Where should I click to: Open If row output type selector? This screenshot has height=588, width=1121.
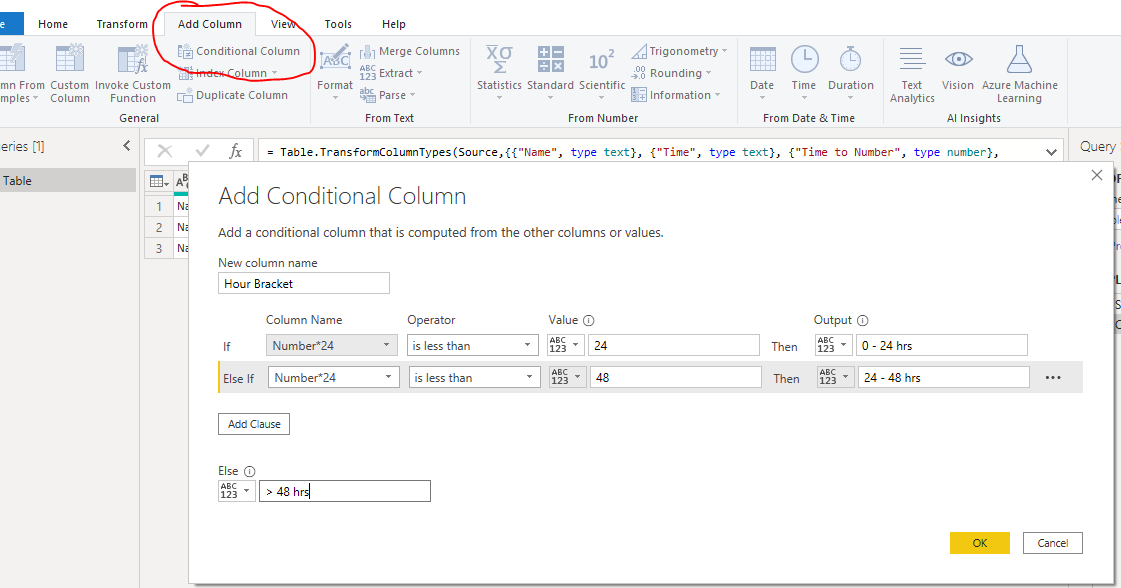pyautogui.click(x=834, y=346)
